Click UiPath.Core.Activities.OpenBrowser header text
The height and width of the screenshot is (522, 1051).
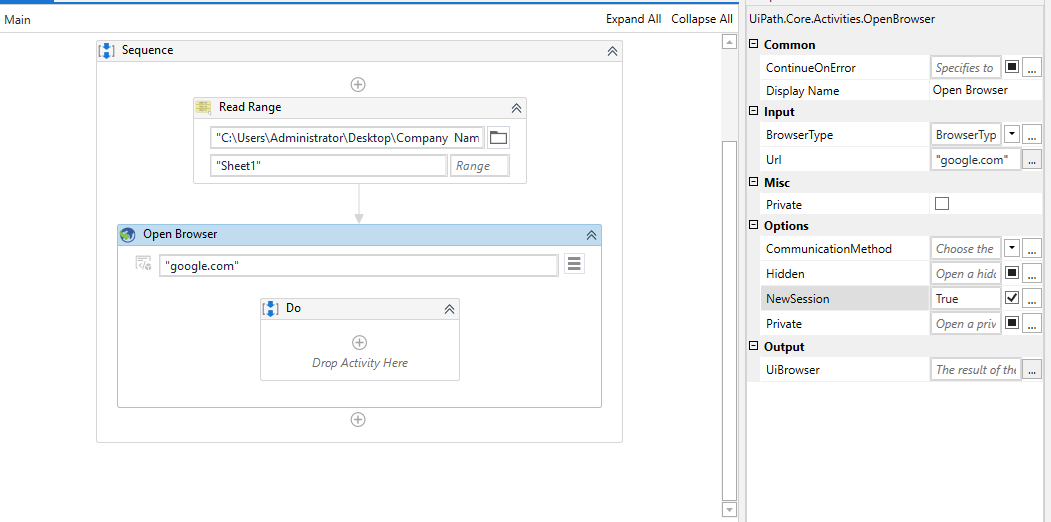pos(842,19)
